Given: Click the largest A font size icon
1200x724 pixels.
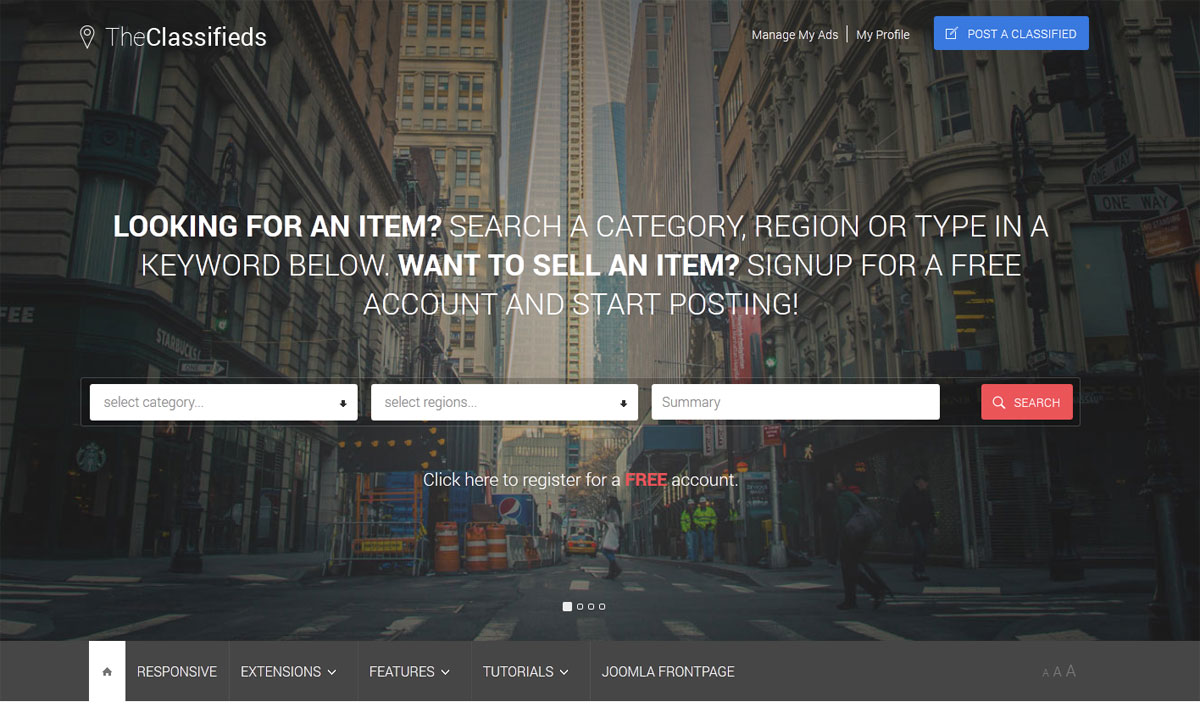Looking at the screenshot, I should (1071, 671).
